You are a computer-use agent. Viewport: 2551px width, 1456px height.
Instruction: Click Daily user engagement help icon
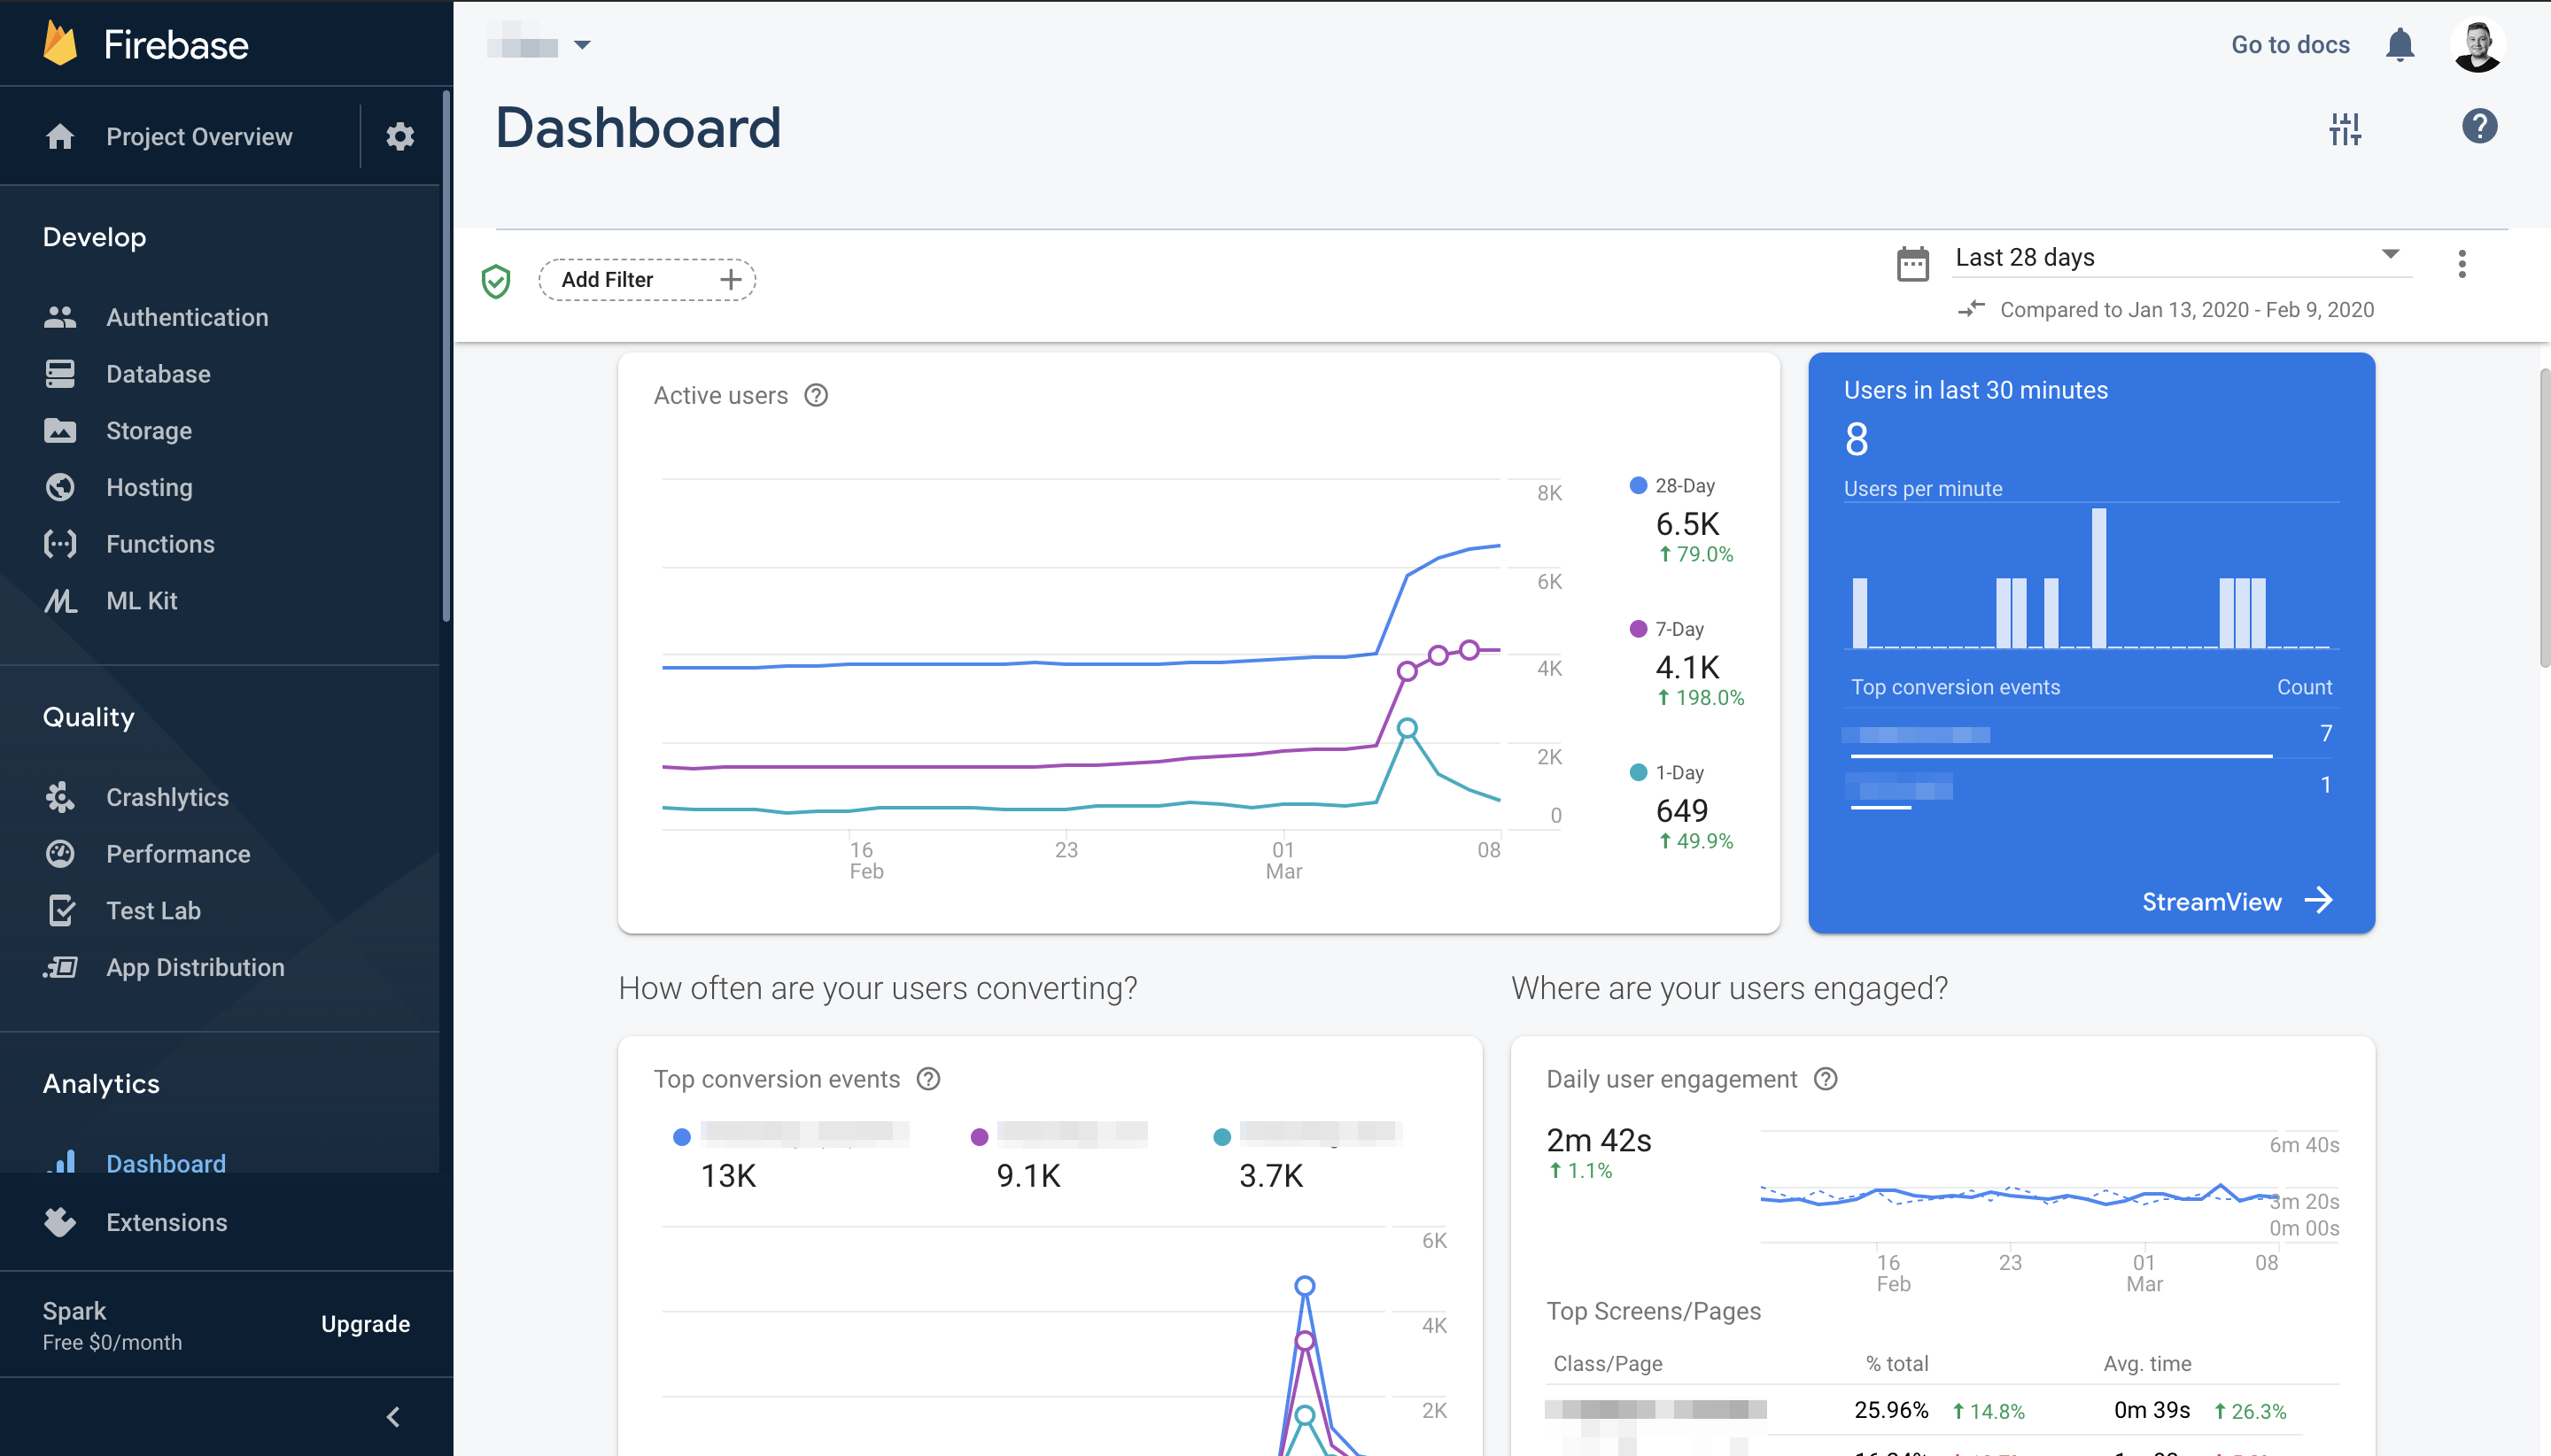tap(1825, 1079)
